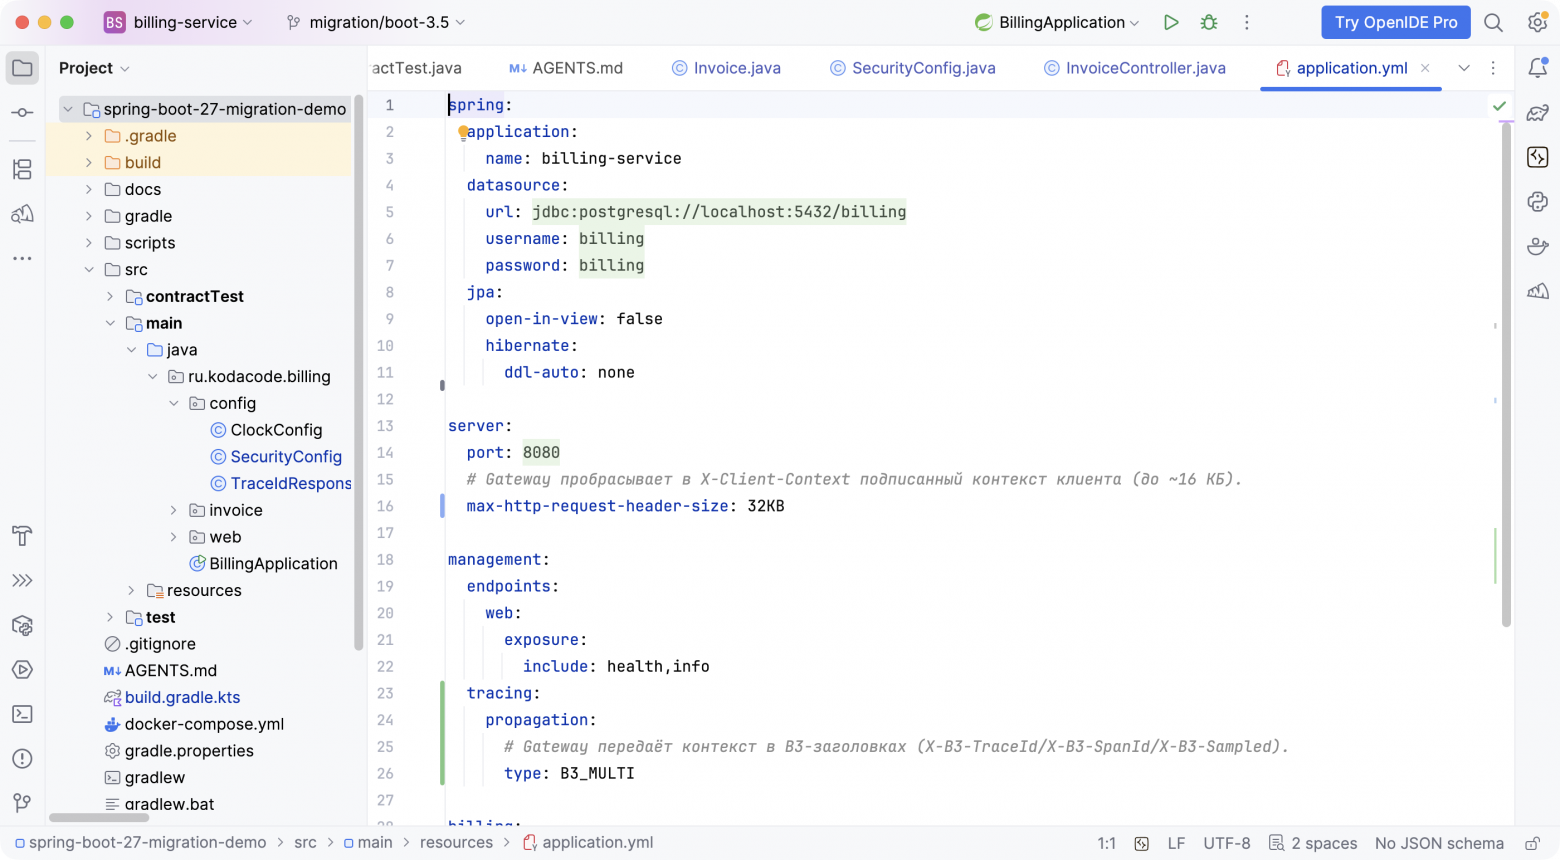Open Search Everywhere magnifier icon
The width and height of the screenshot is (1560, 860).
click(x=1493, y=22)
